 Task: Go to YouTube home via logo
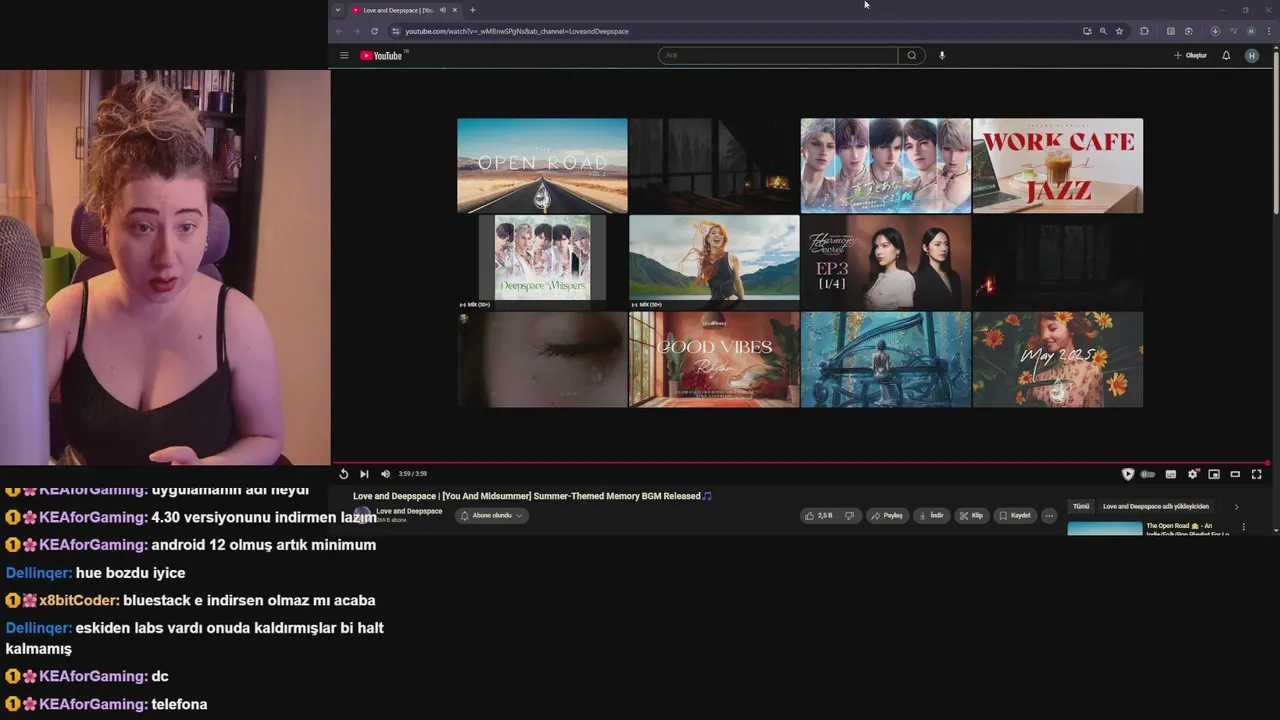pos(382,56)
